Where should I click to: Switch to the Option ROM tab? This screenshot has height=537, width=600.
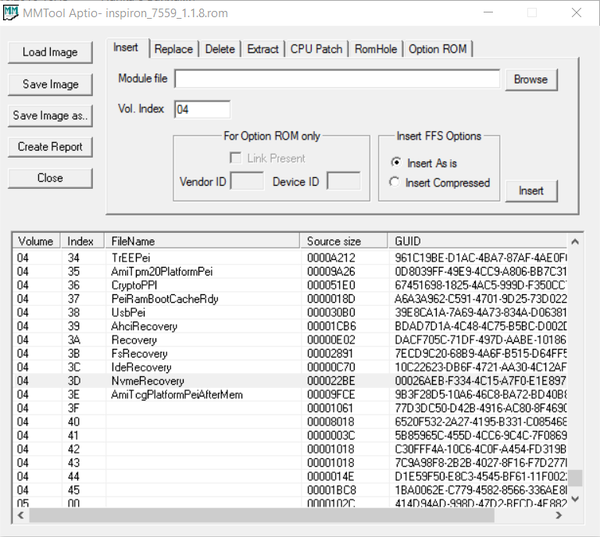438,49
